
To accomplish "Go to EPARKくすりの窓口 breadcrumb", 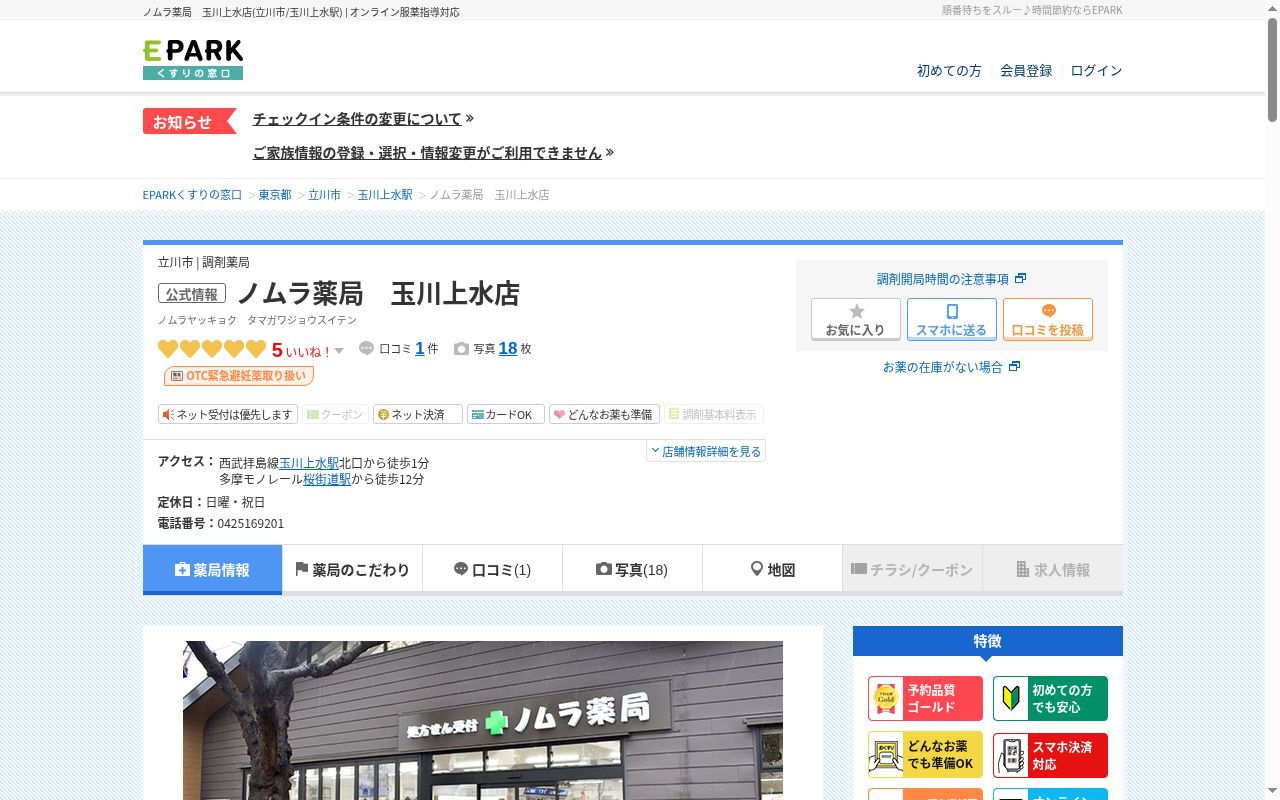I will [192, 195].
